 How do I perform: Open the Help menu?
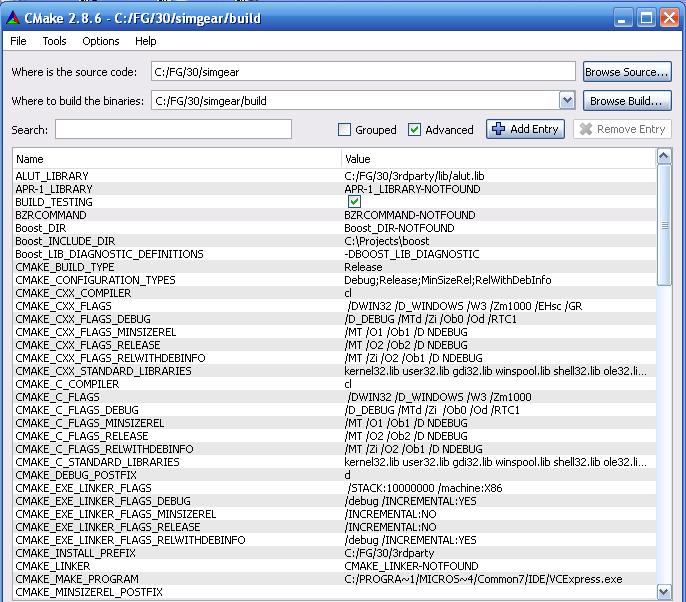(146, 41)
